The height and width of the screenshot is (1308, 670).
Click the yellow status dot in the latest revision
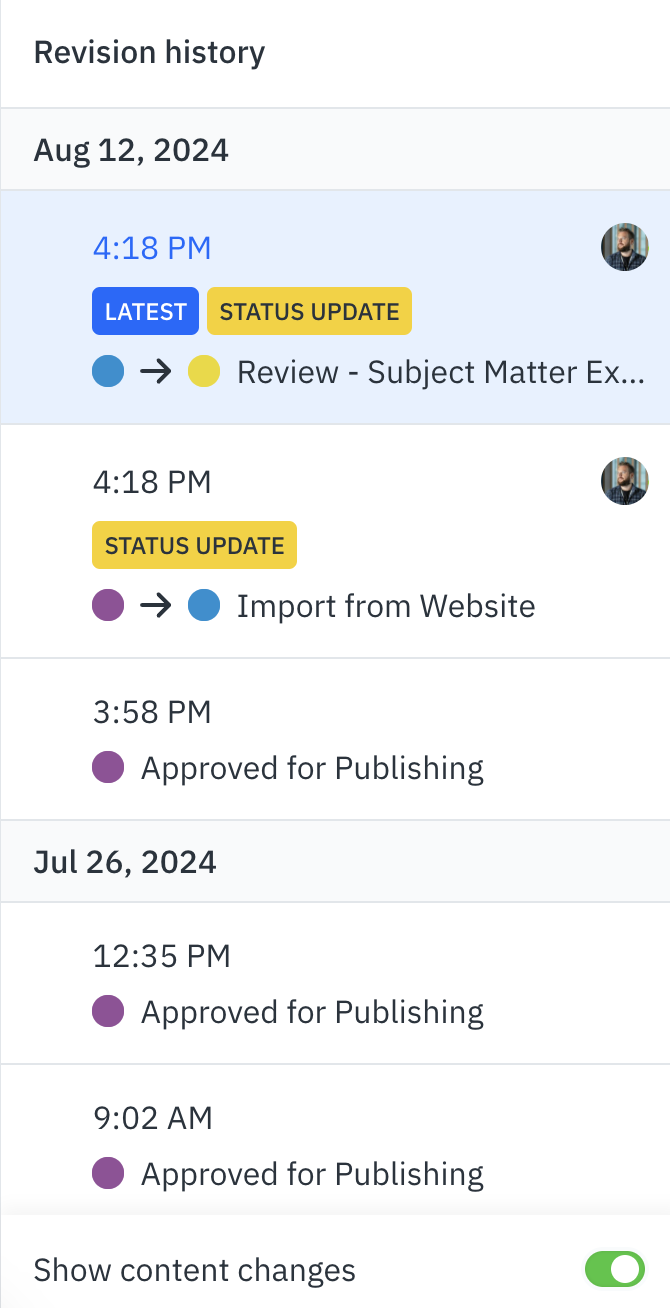click(205, 369)
